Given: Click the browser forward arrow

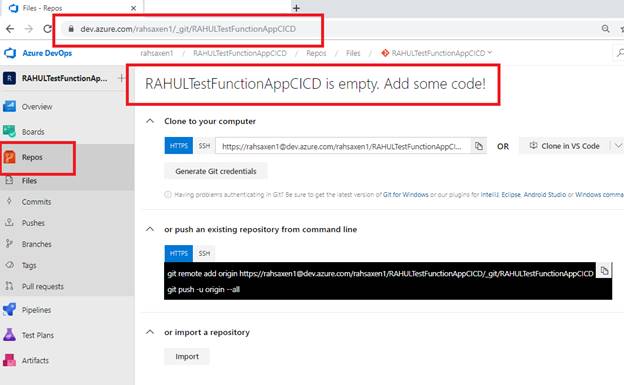Looking at the screenshot, I should pos(29,29).
